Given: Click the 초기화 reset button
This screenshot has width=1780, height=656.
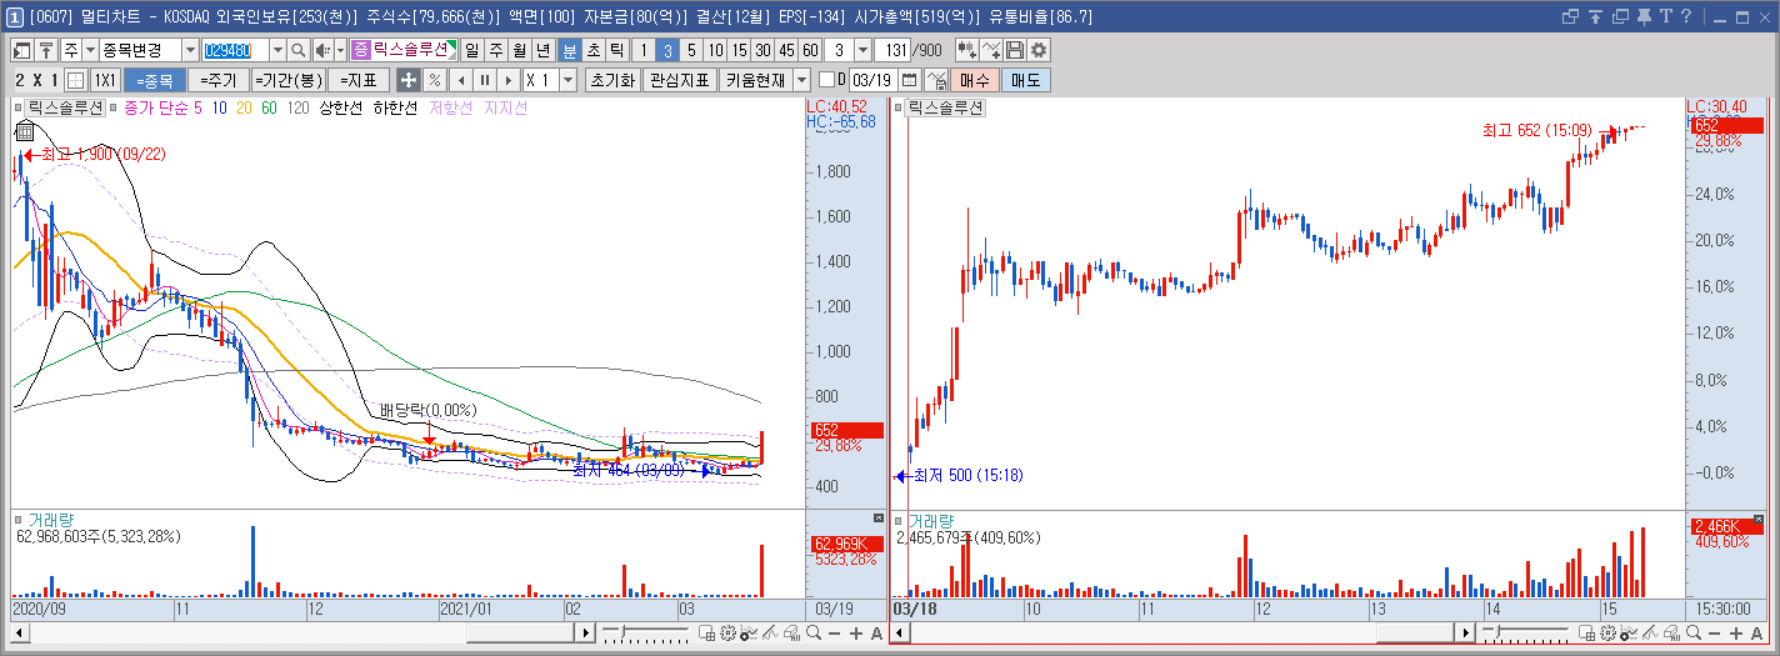Looking at the screenshot, I should pyautogui.click(x=612, y=80).
